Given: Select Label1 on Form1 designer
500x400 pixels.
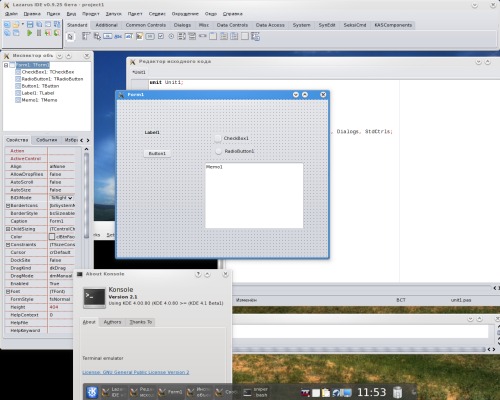Looking at the screenshot, I should point(152,132).
